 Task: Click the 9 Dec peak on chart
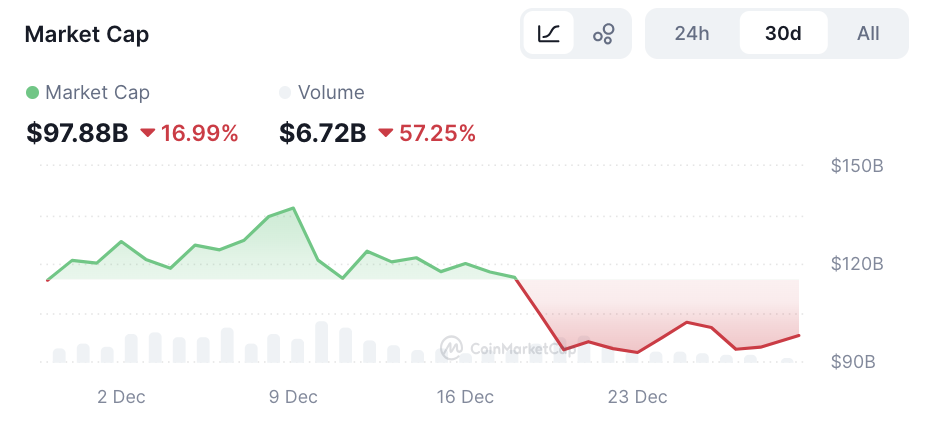pyautogui.click(x=293, y=208)
